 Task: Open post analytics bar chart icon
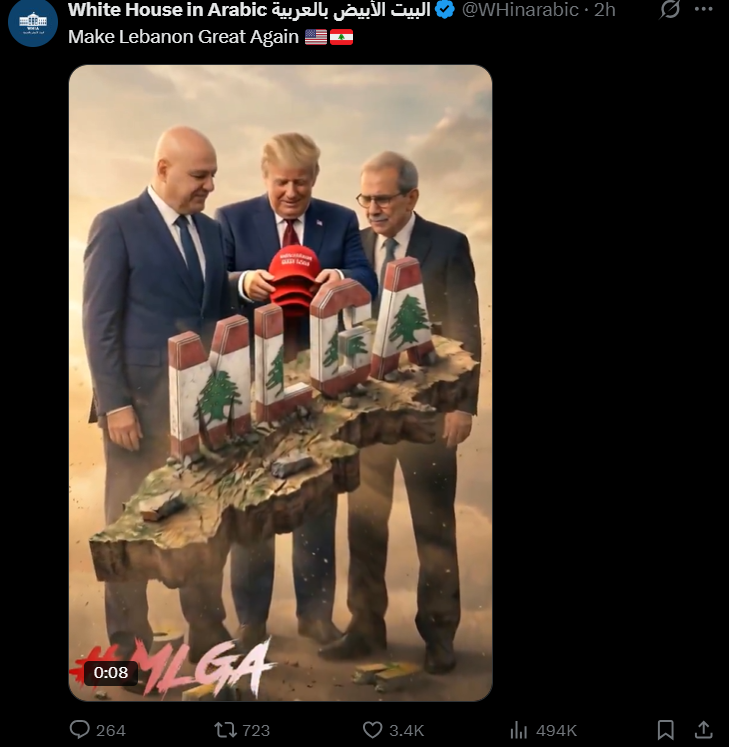pos(518,730)
